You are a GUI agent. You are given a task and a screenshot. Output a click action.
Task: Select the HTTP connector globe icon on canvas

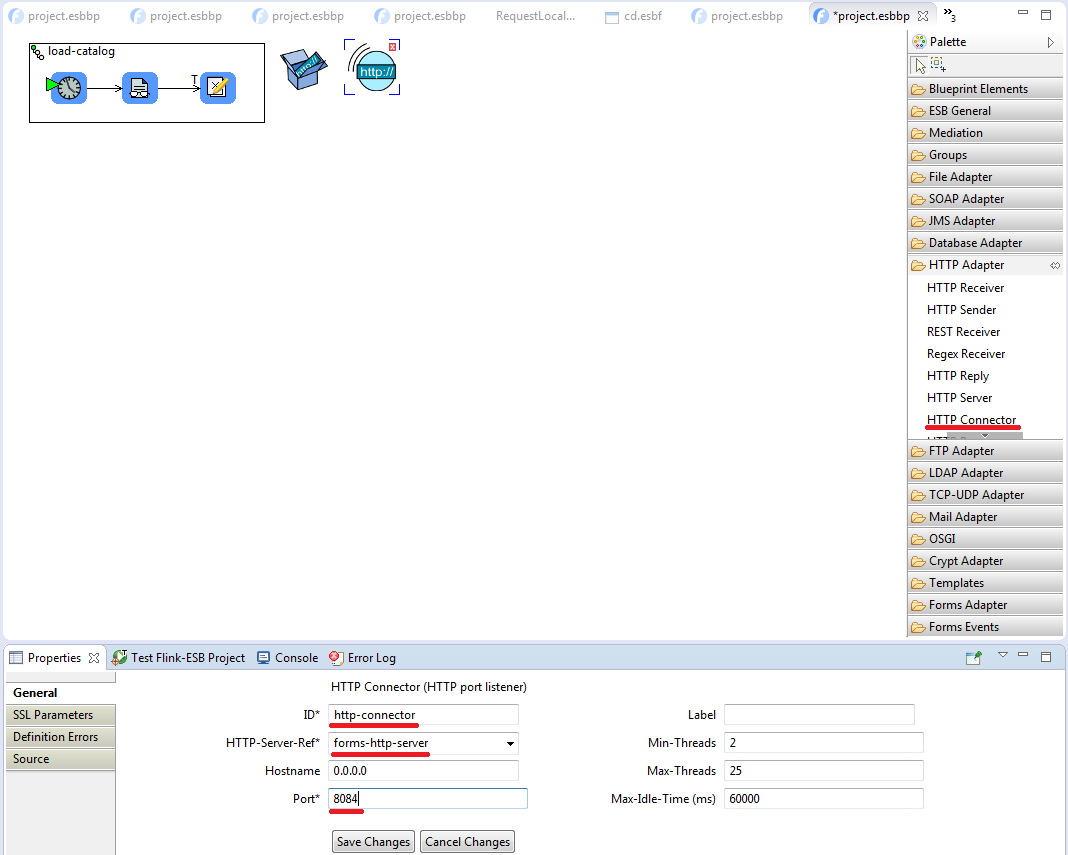[x=373, y=69]
